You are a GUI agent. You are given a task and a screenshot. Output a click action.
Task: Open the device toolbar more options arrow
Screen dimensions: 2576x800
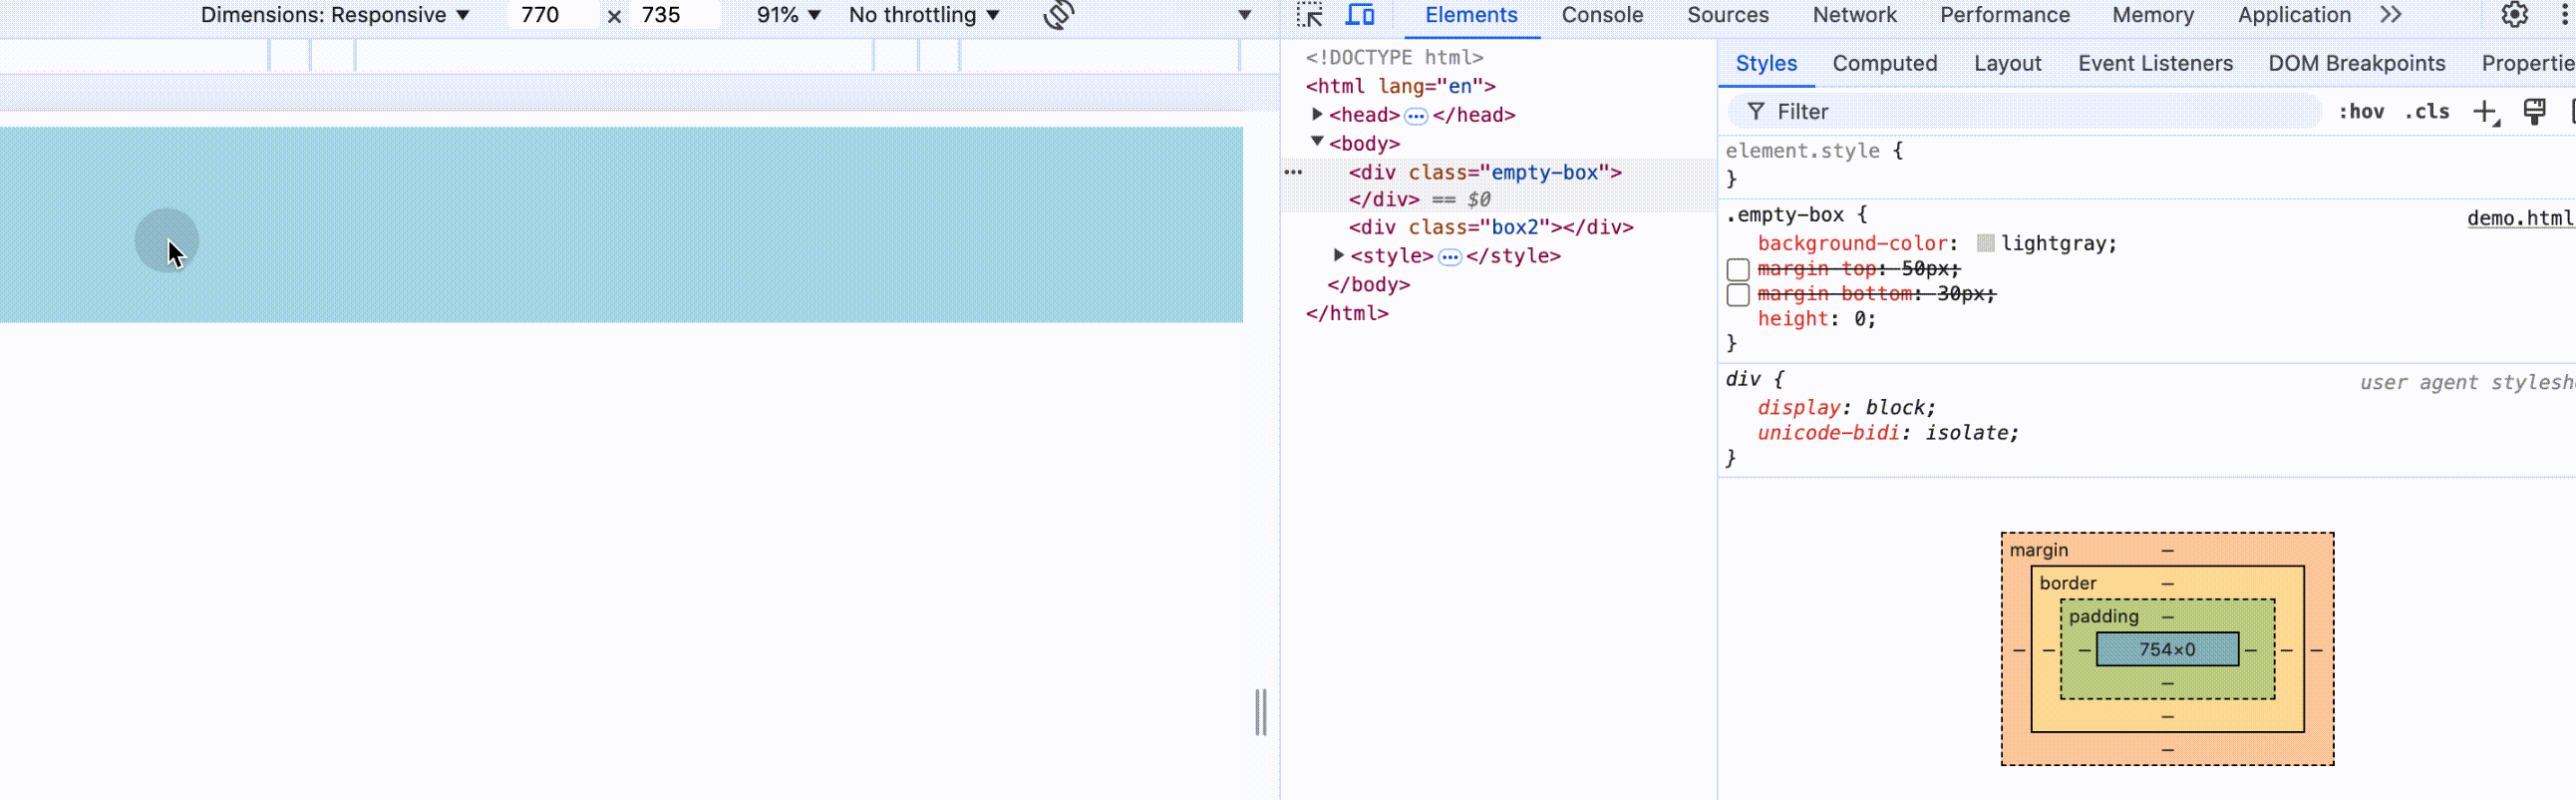click(1245, 15)
